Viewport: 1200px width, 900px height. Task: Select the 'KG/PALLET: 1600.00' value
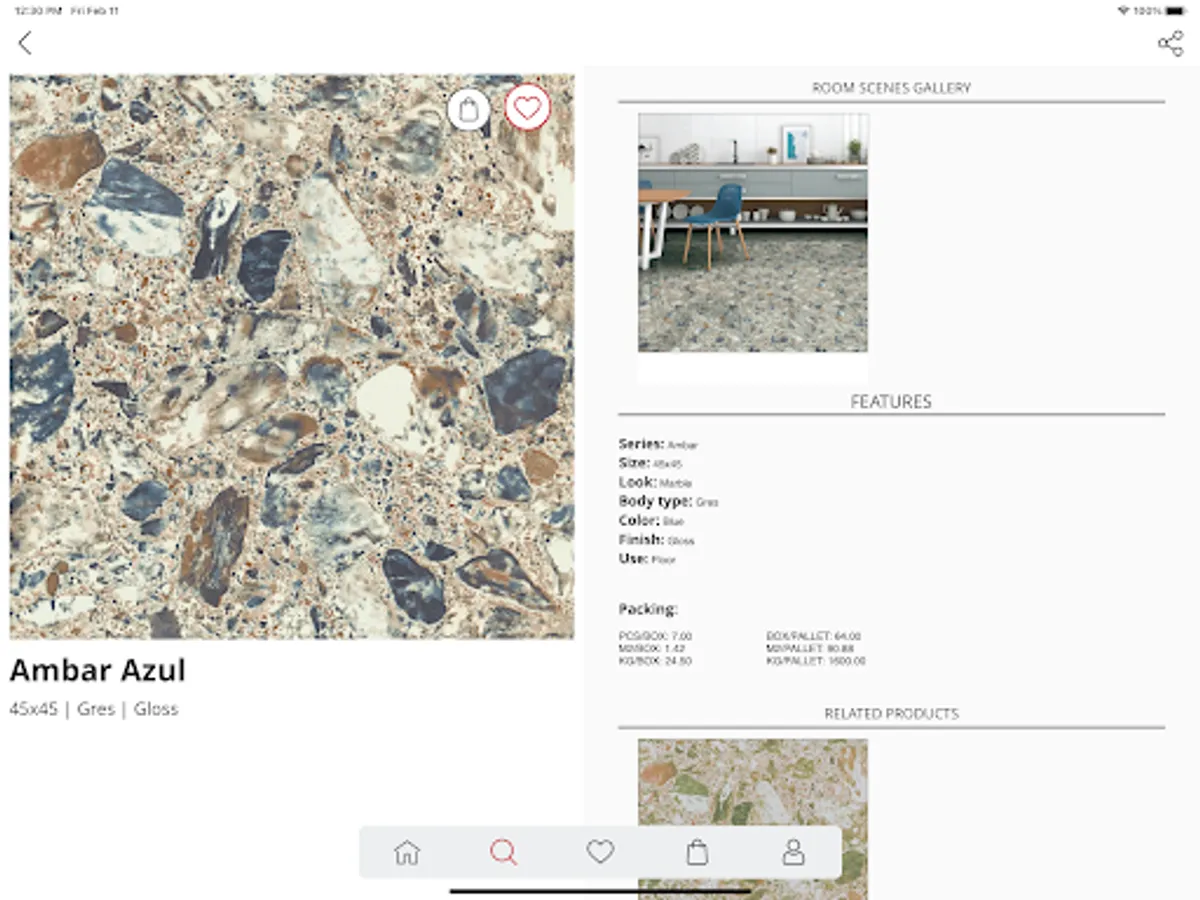[816, 661]
